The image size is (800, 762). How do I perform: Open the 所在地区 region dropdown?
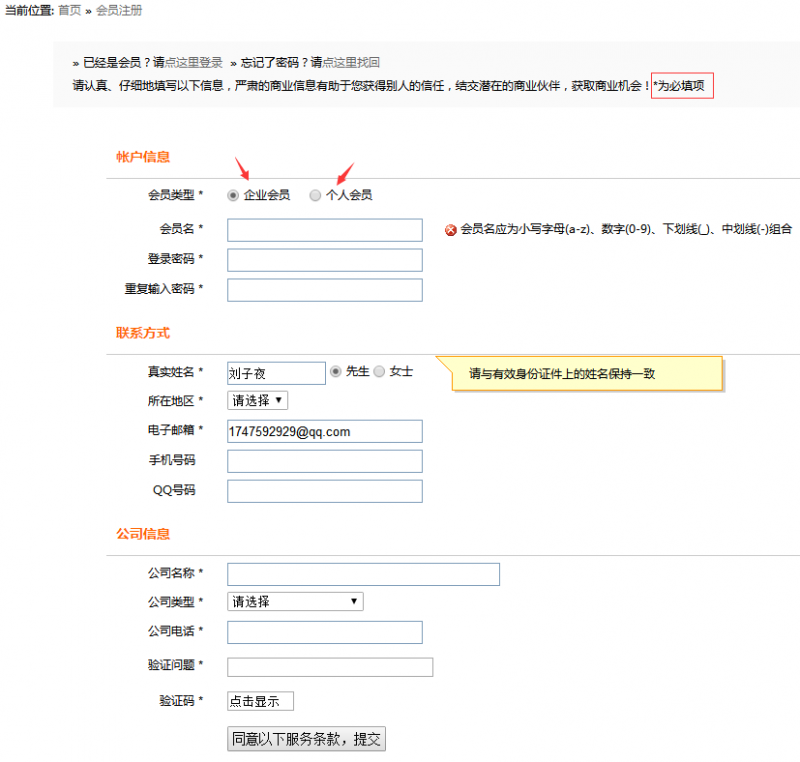coord(258,400)
